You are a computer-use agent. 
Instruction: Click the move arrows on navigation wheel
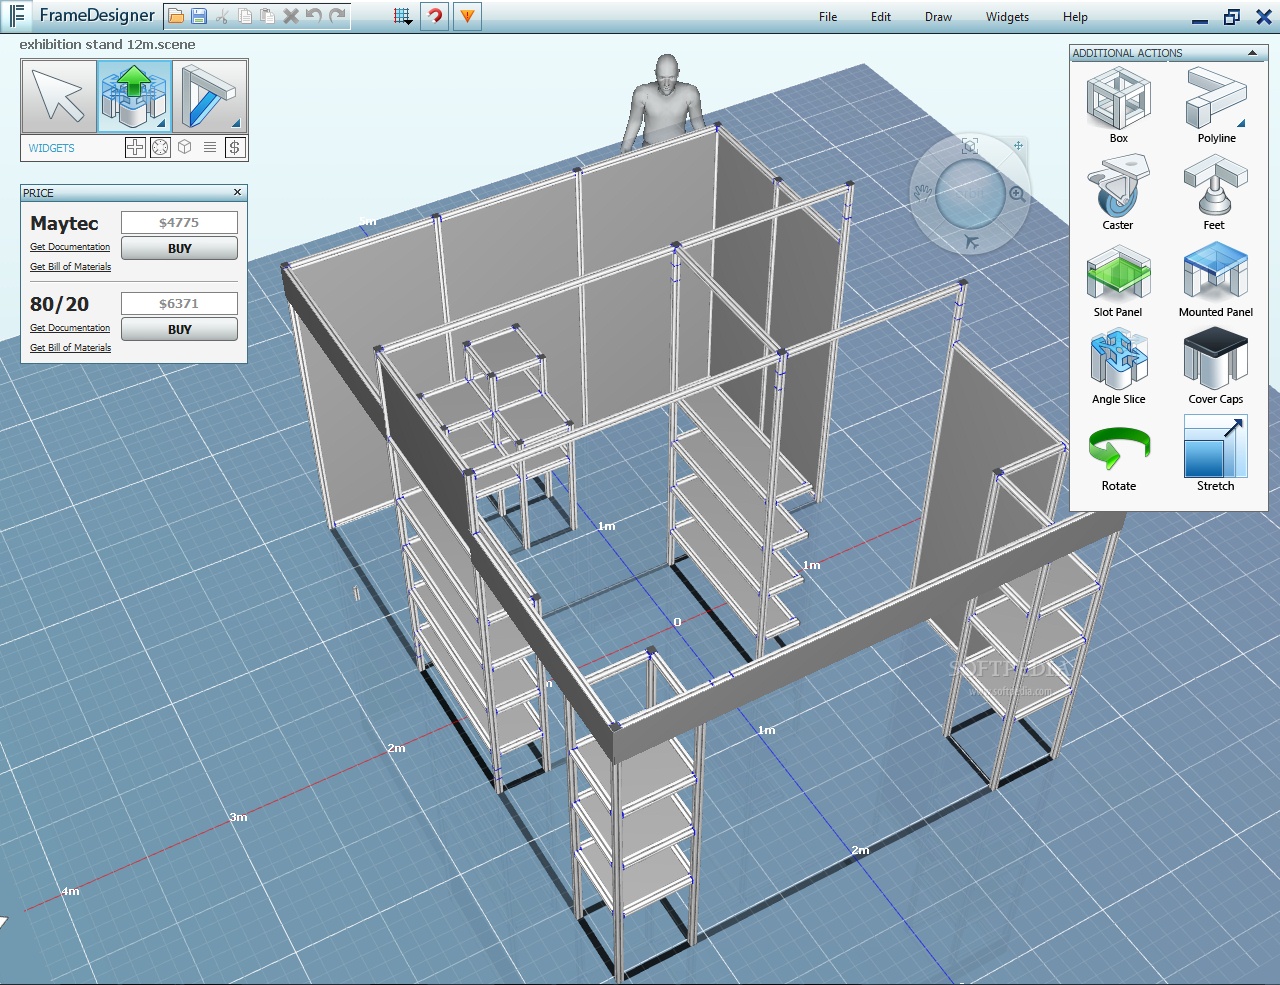click(1018, 146)
